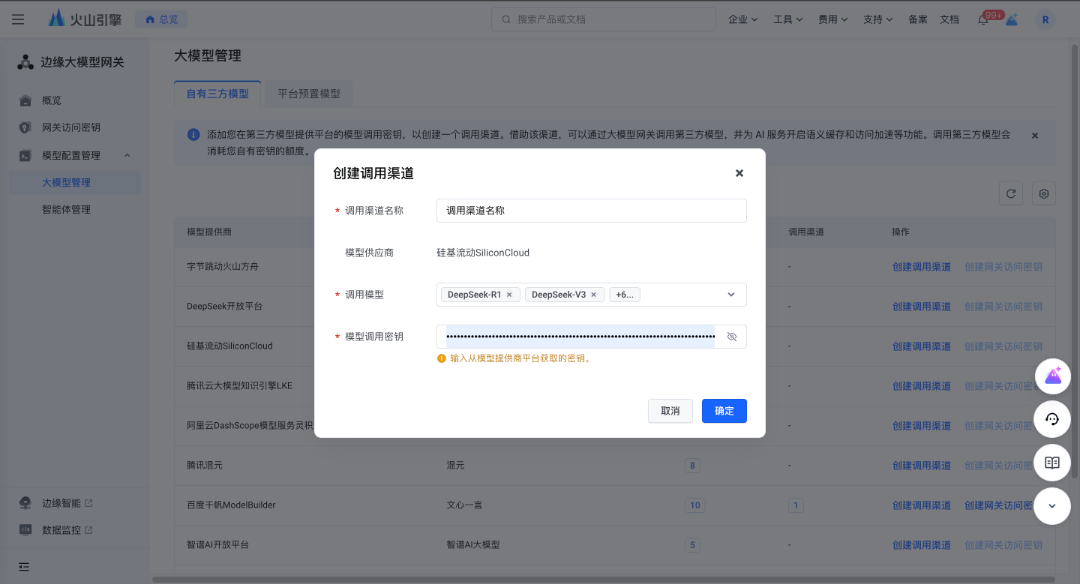Image resolution: width=1080 pixels, height=584 pixels.
Task: Collapse floating tools with chevron button
Action: tap(1052, 505)
